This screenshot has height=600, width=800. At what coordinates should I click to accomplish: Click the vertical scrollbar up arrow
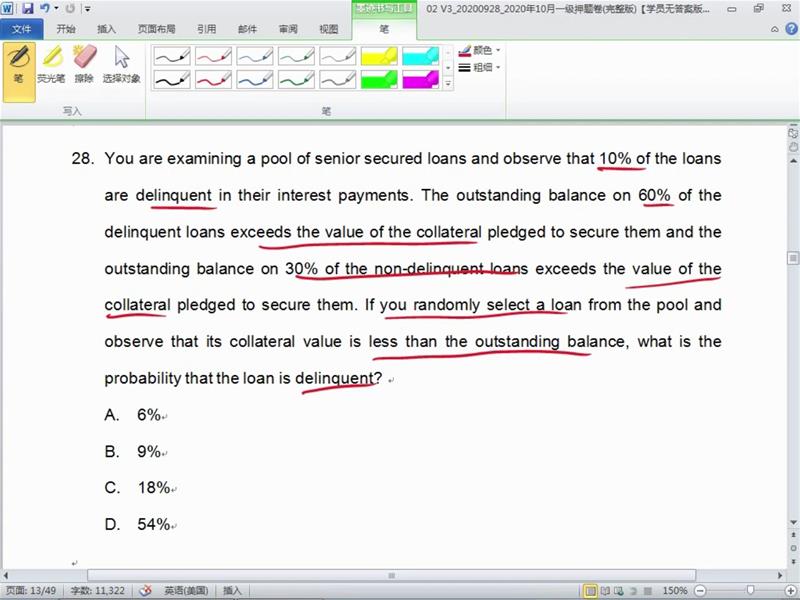(793, 161)
